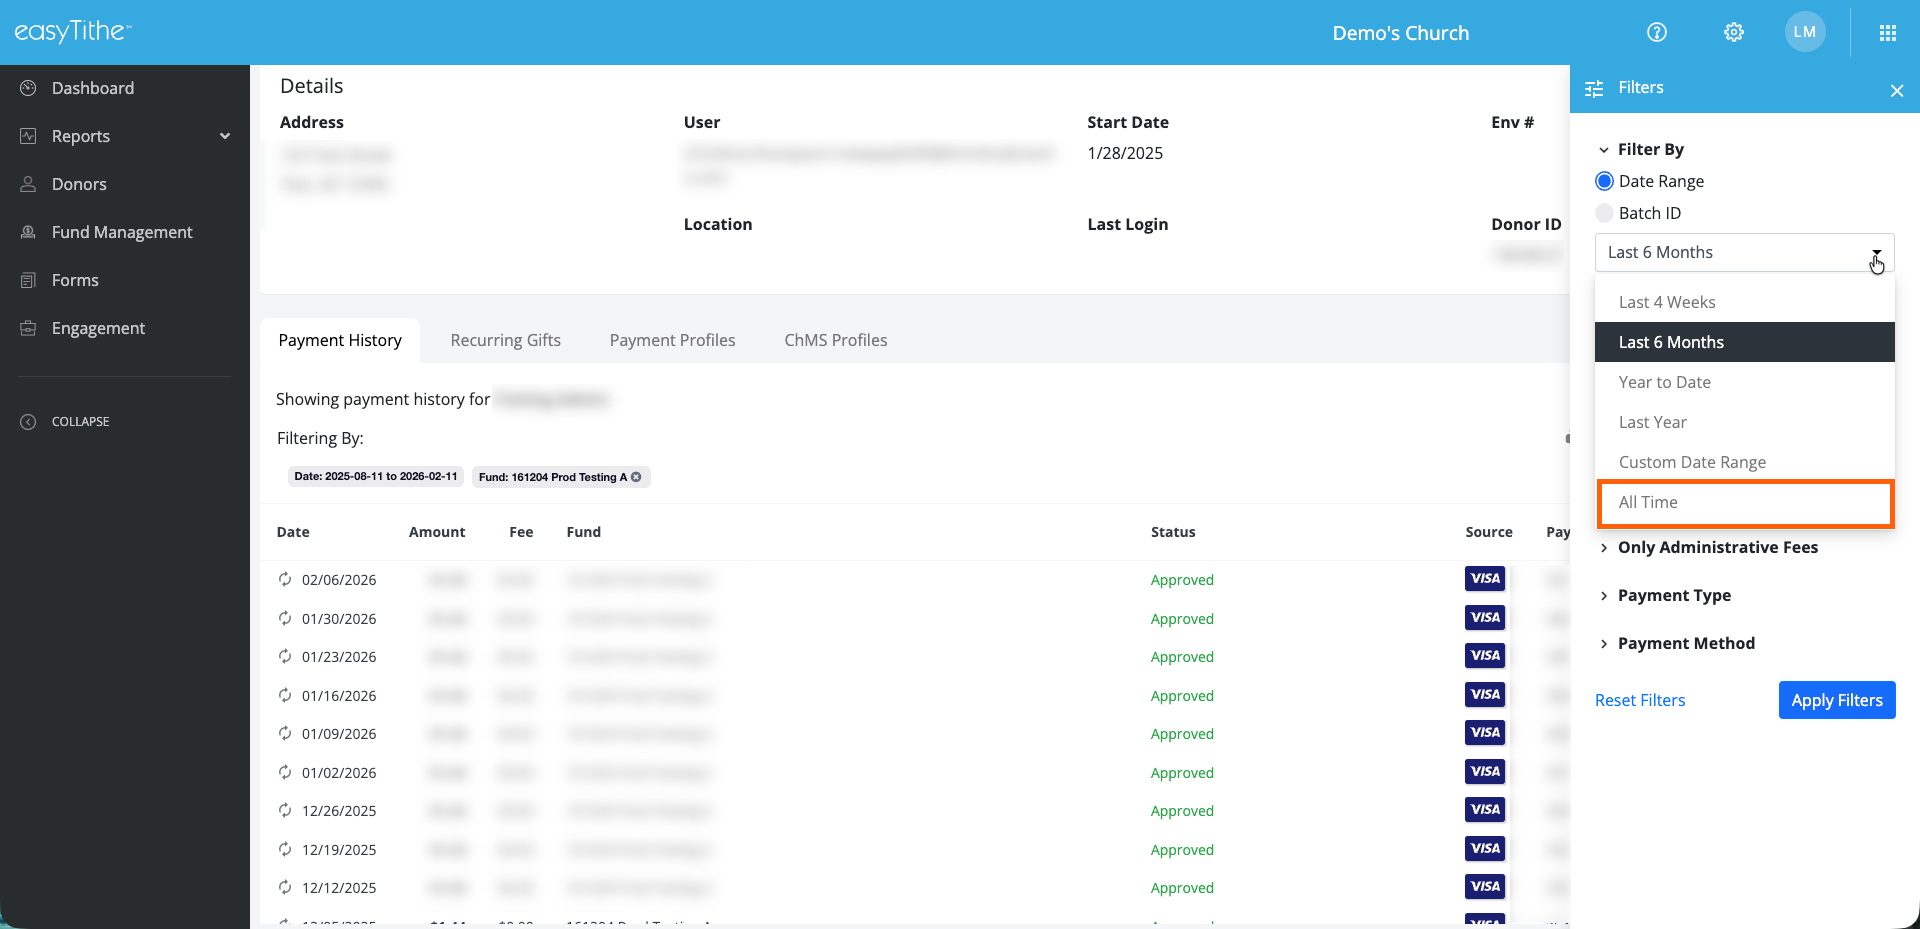
Task: Close the Filters panel
Action: [1896, 91]
